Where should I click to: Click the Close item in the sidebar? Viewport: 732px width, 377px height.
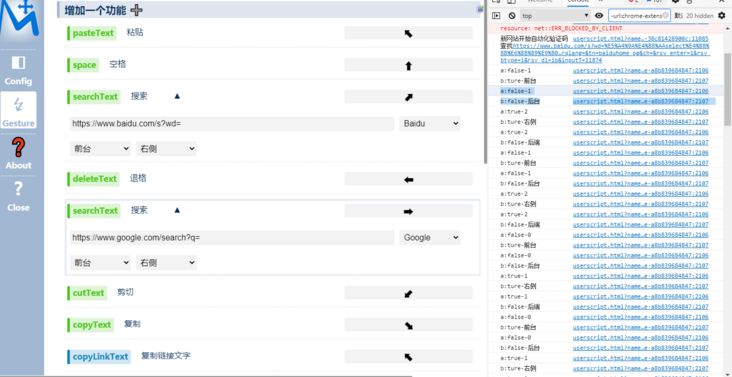(18, 196)
